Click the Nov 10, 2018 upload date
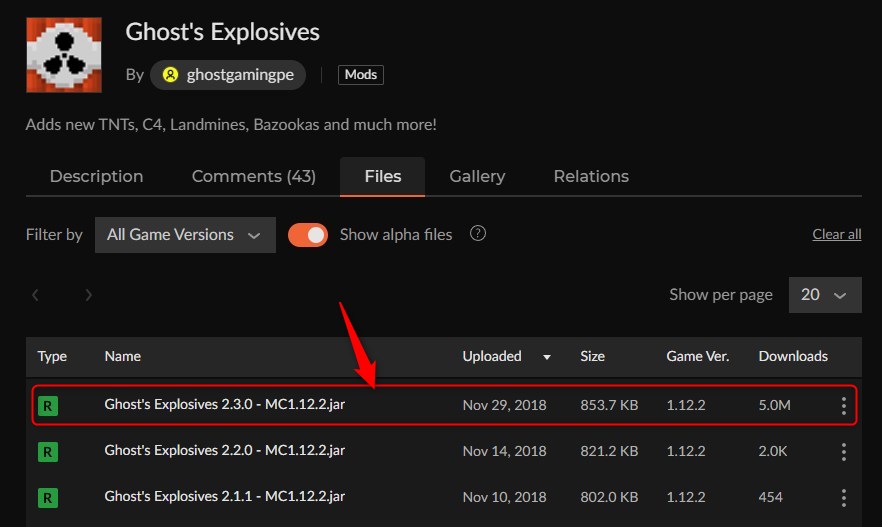The width and height of the screenshot is (882, 527). [x=505, y=497]
